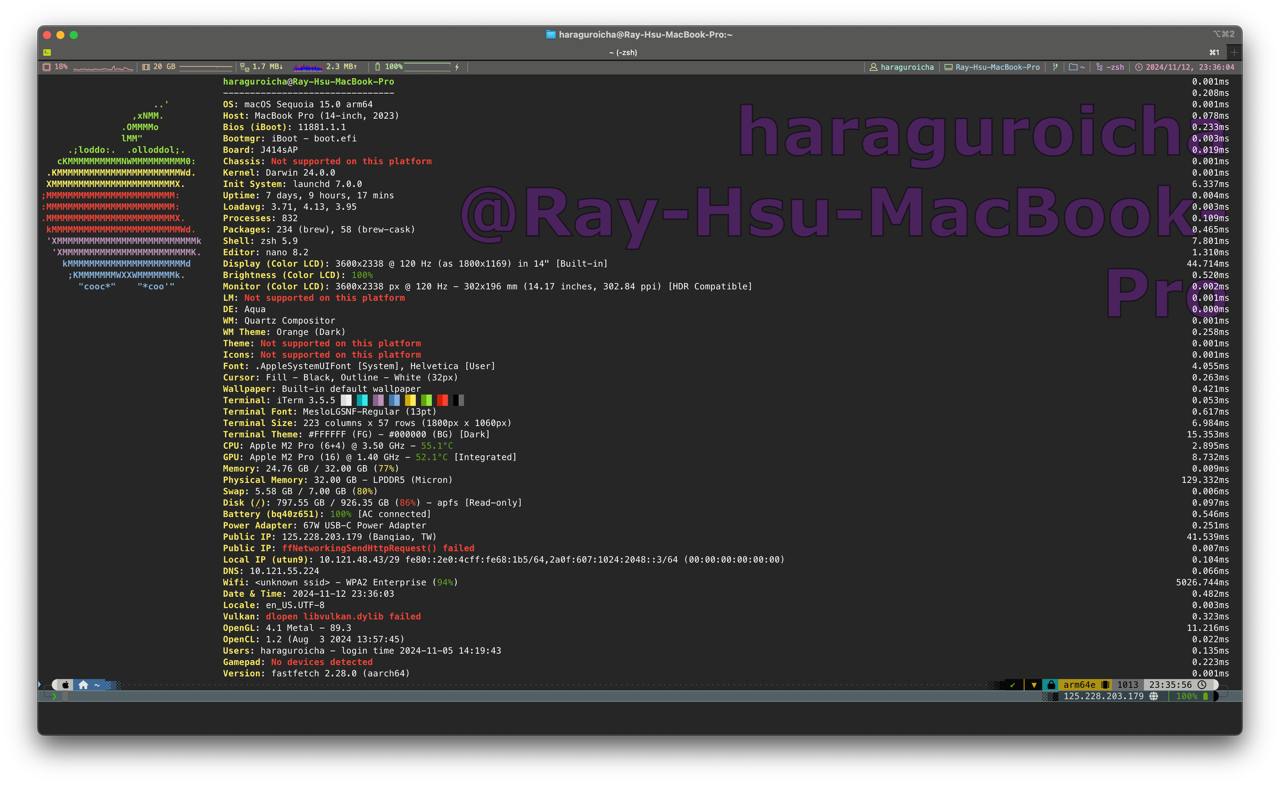The image size is (1280, 785).
Task: Click the MesloLGSNF-Regular (13pt) font text
Action: [369, 411]
